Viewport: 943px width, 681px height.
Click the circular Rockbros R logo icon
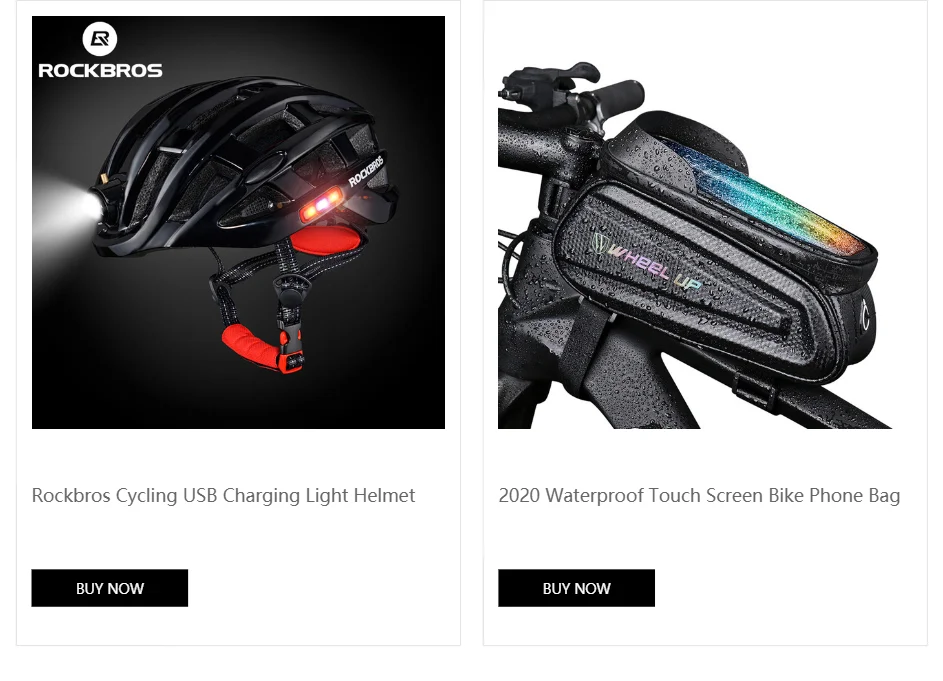pos(99,39)
